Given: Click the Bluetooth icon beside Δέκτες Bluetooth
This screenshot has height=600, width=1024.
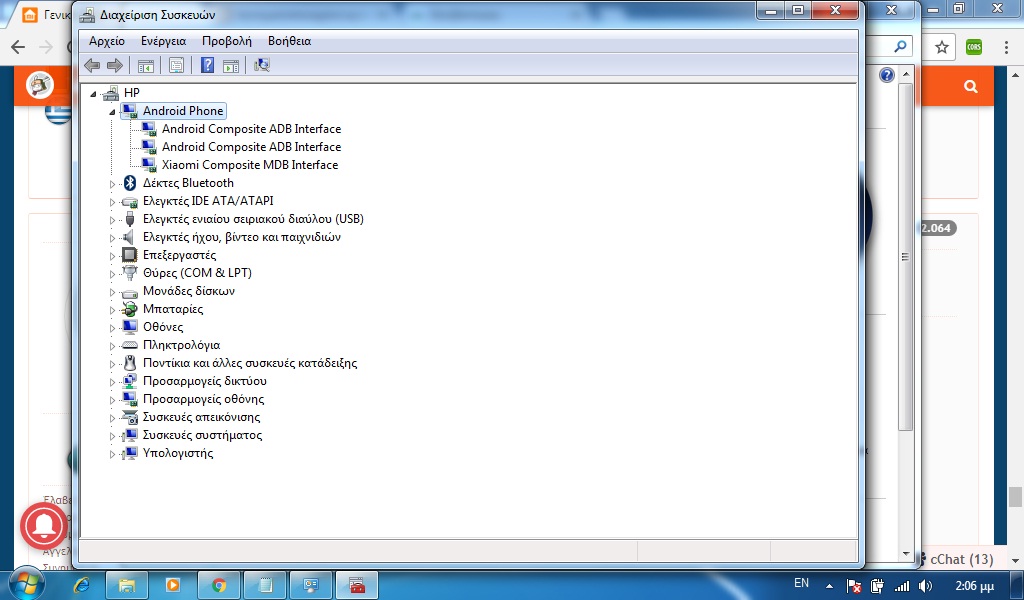Looking at the screenshot, I should [129, 183].
